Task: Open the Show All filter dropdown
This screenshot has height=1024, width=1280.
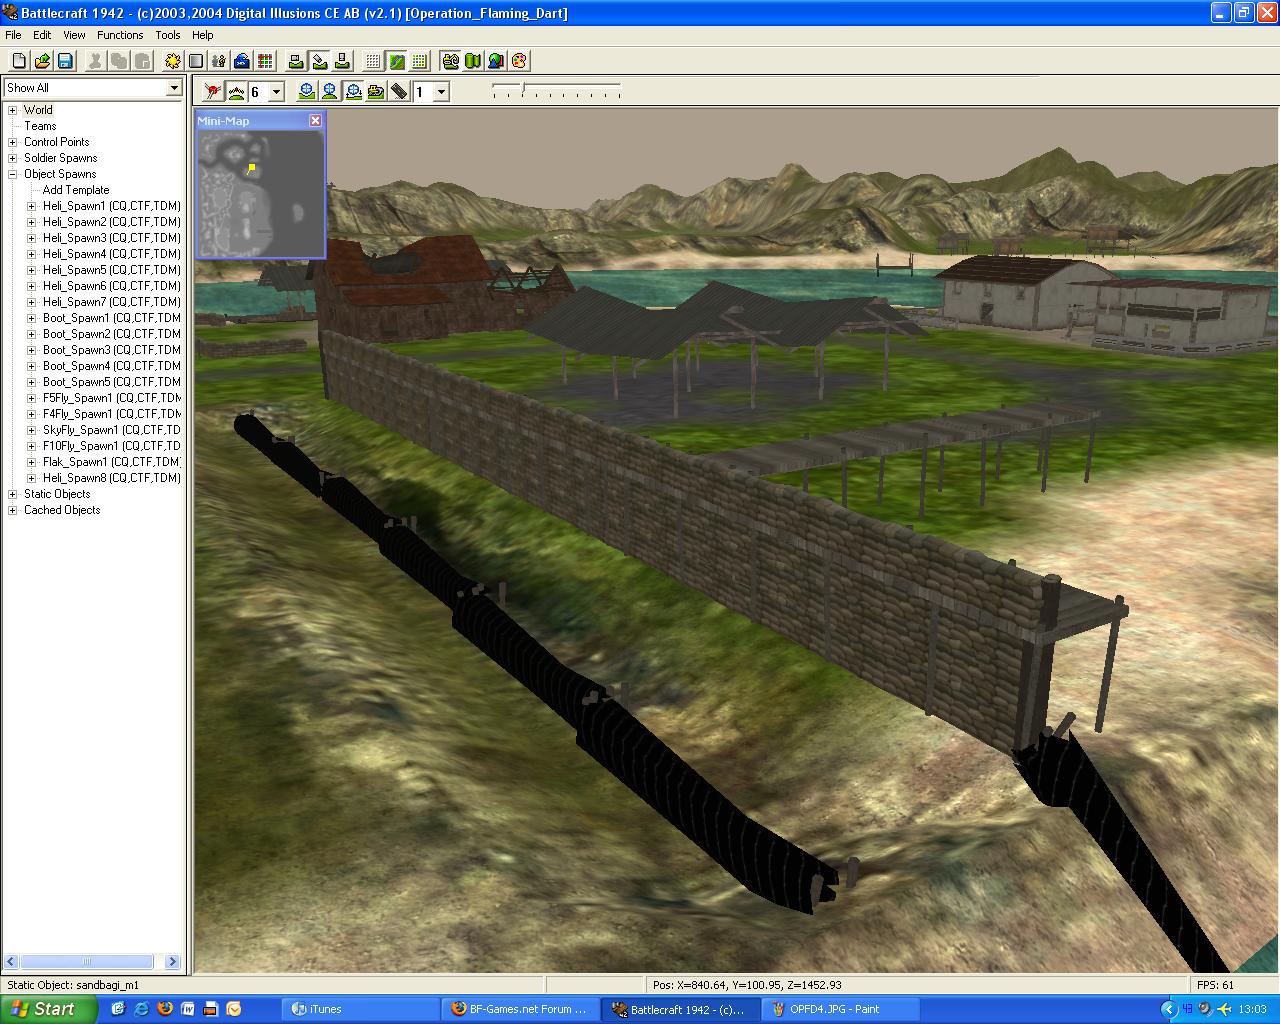Action: 174,88
